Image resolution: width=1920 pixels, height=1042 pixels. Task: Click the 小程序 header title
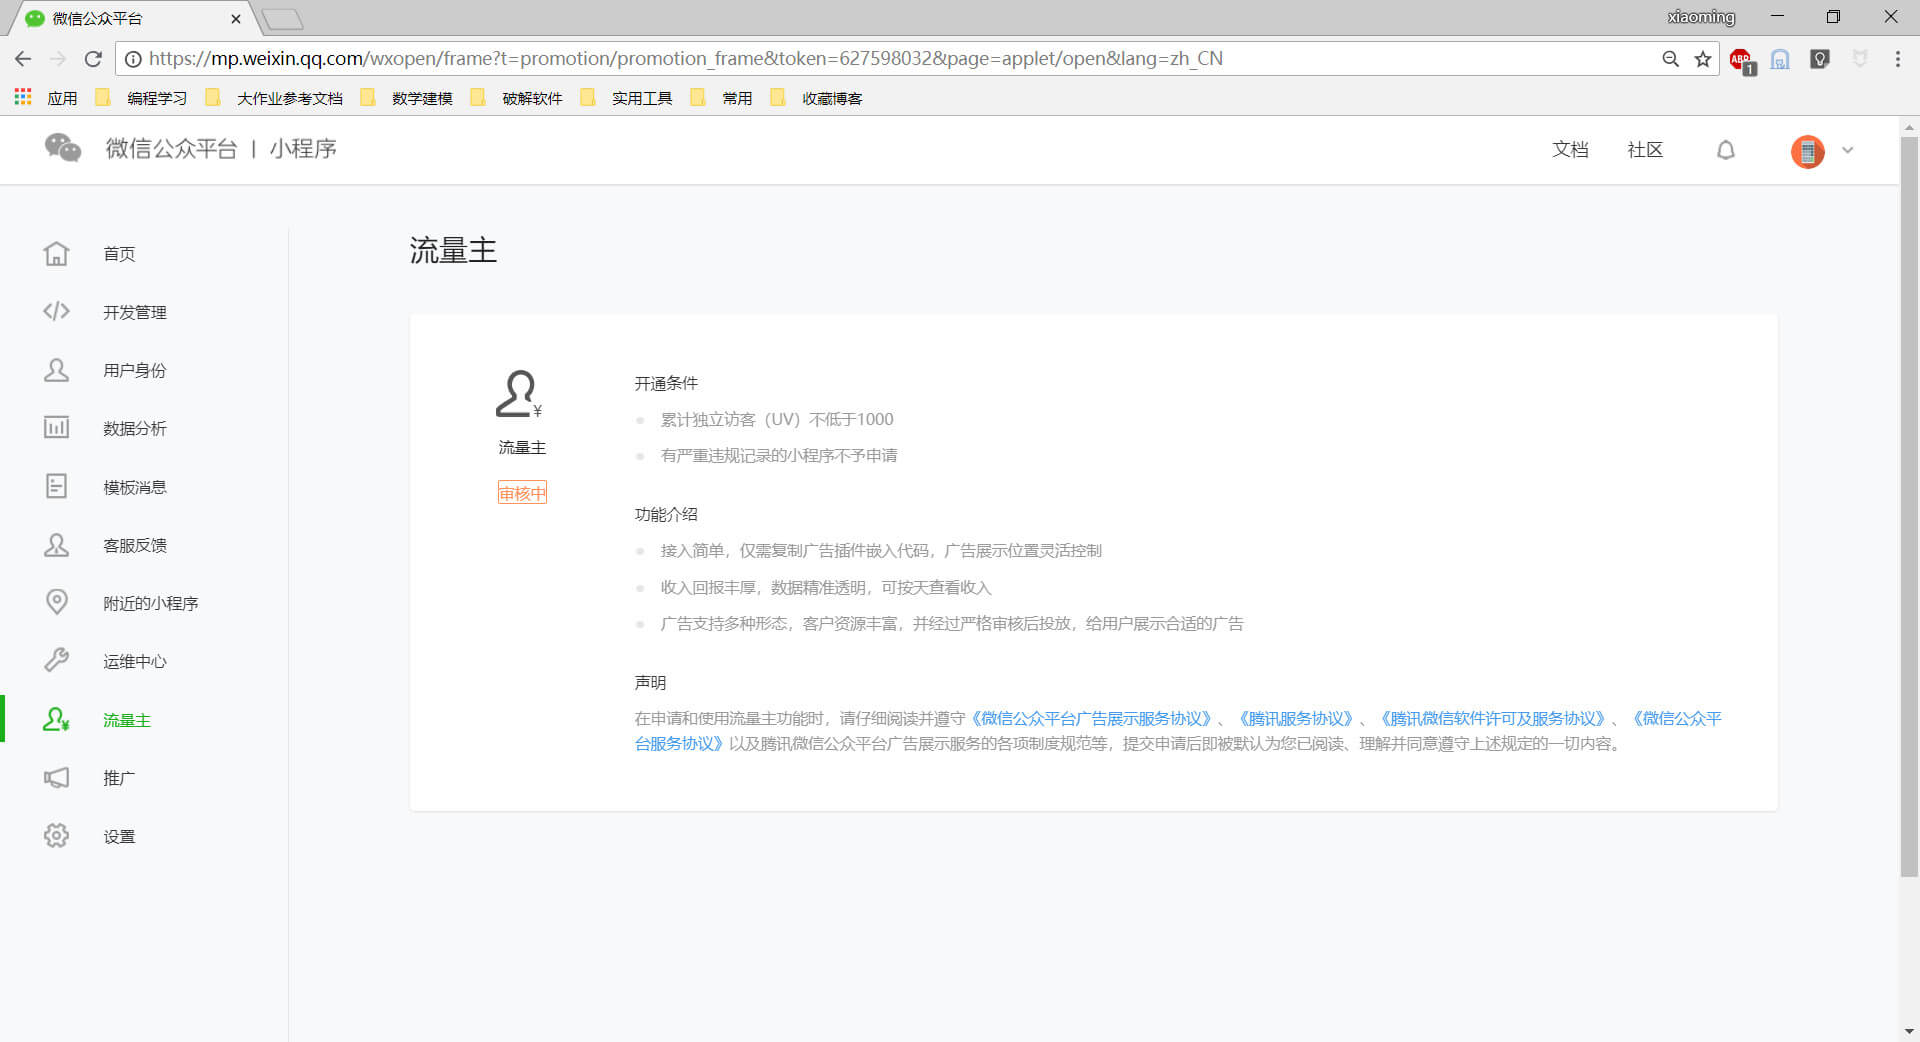click(303, 148)
